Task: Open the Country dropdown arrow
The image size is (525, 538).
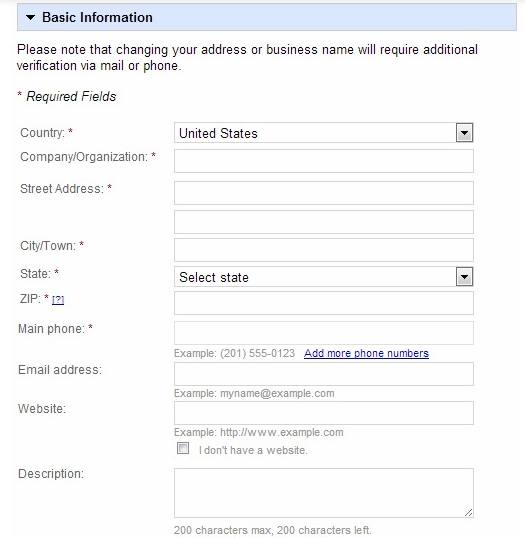Action: tap(465, 133)
